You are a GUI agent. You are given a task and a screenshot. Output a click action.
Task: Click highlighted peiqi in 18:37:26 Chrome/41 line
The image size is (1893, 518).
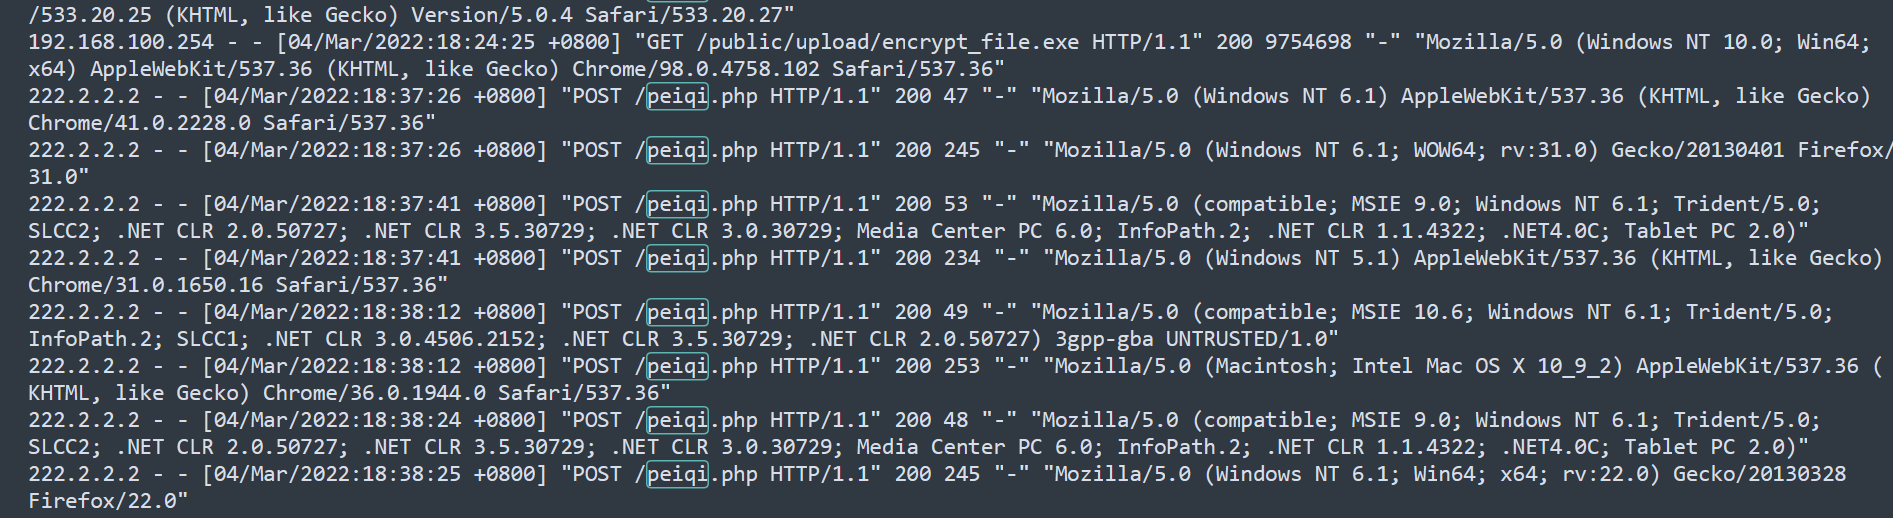click(677, 96)
